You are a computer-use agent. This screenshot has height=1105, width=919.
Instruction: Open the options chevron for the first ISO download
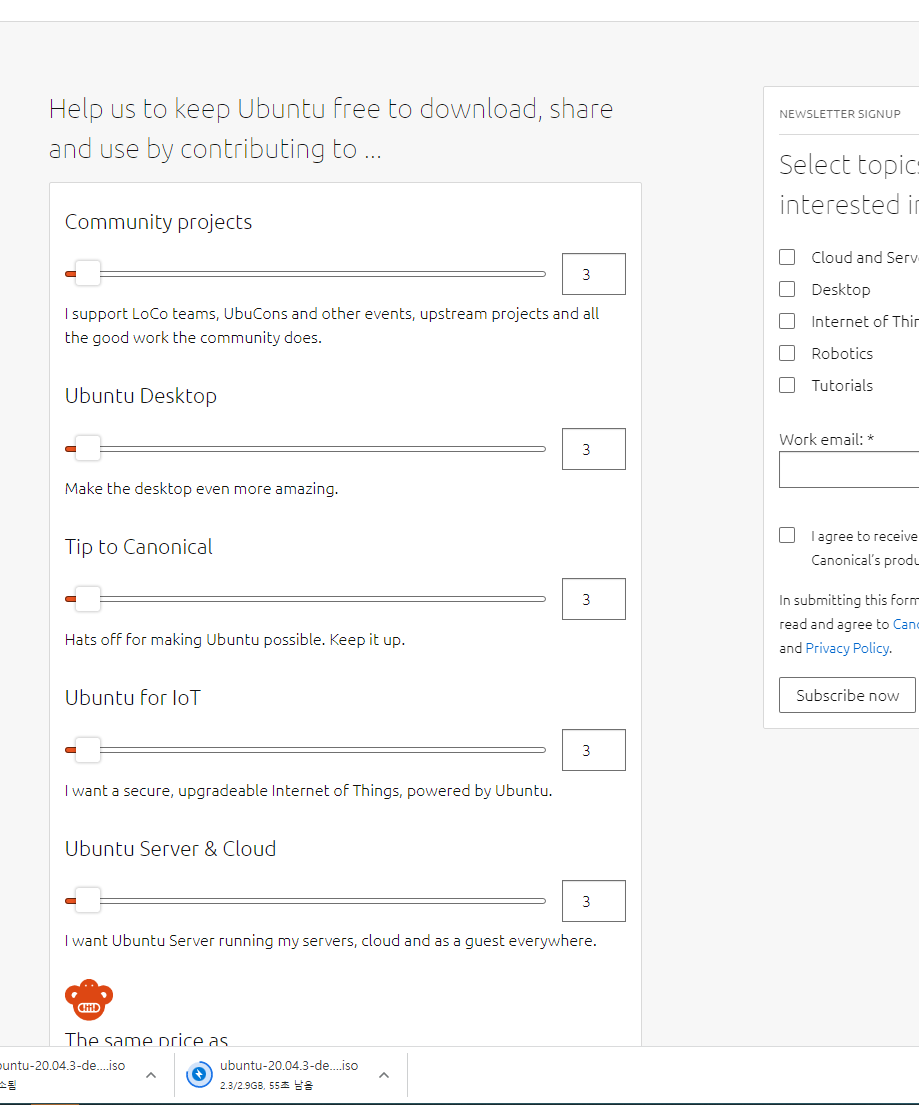[x=151, y=1075]
